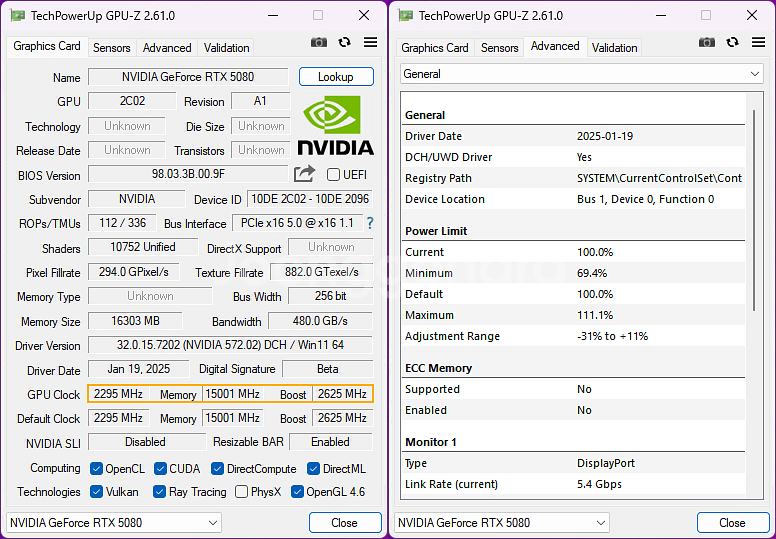Switch to Validation tab in right window
This screenshot has width=776, height=539.
615,48
